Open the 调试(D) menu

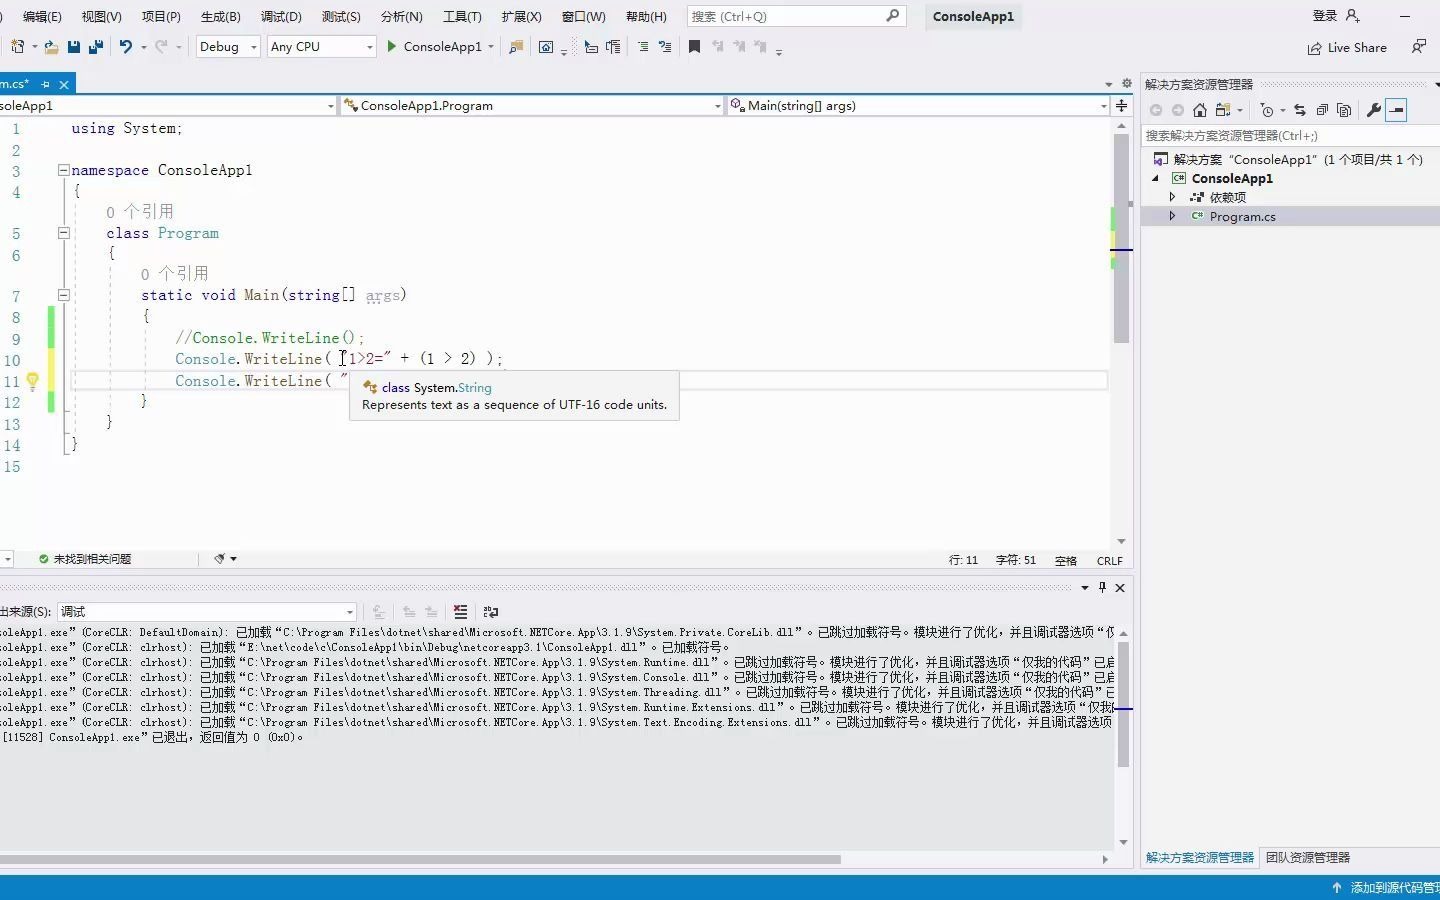tap(281, 16)
